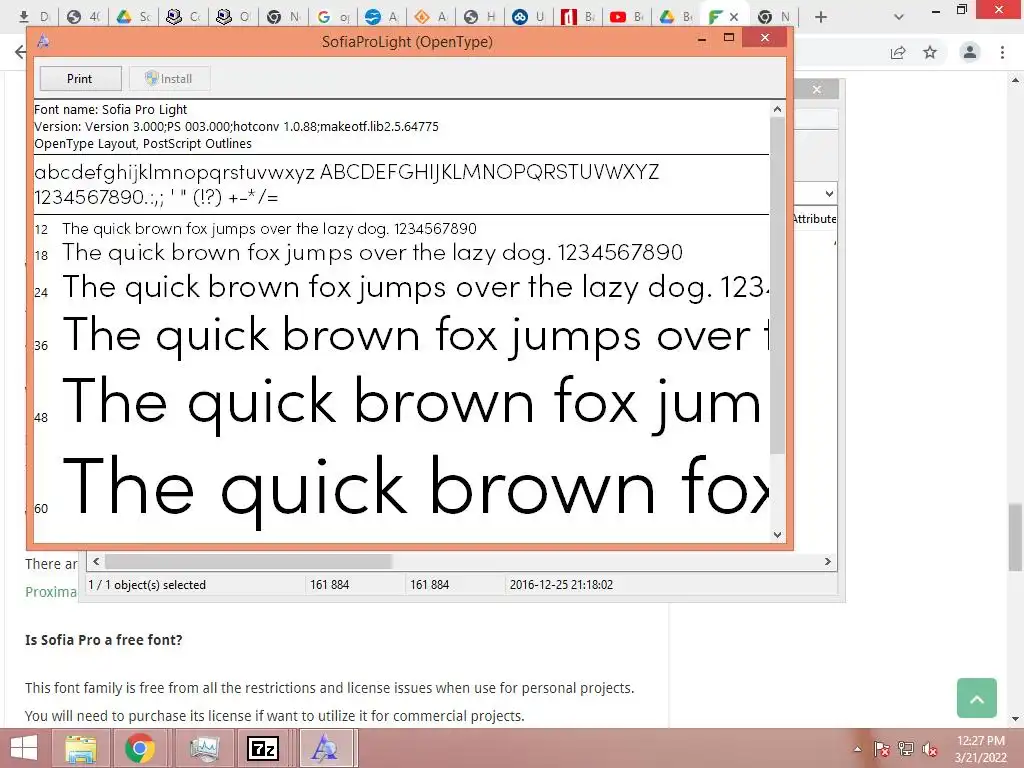Switch to the first Google Drive tab
Viewport: 1024px width, 768px height.
[133, 17]
